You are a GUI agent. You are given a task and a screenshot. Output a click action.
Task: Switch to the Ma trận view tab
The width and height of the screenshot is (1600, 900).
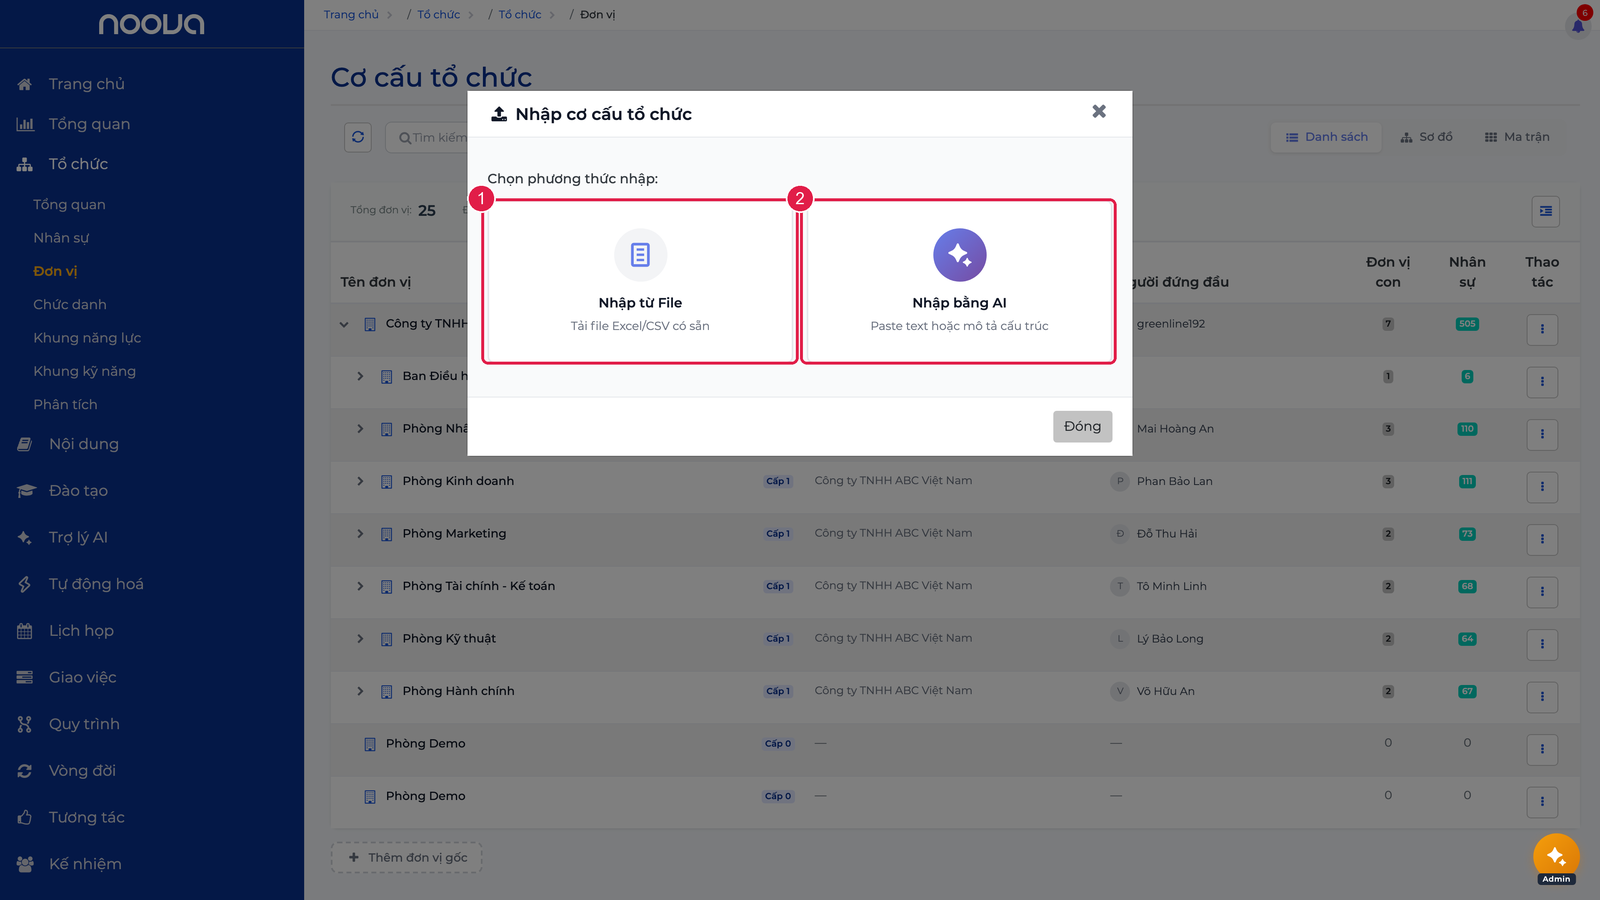tap(1517, 137)
